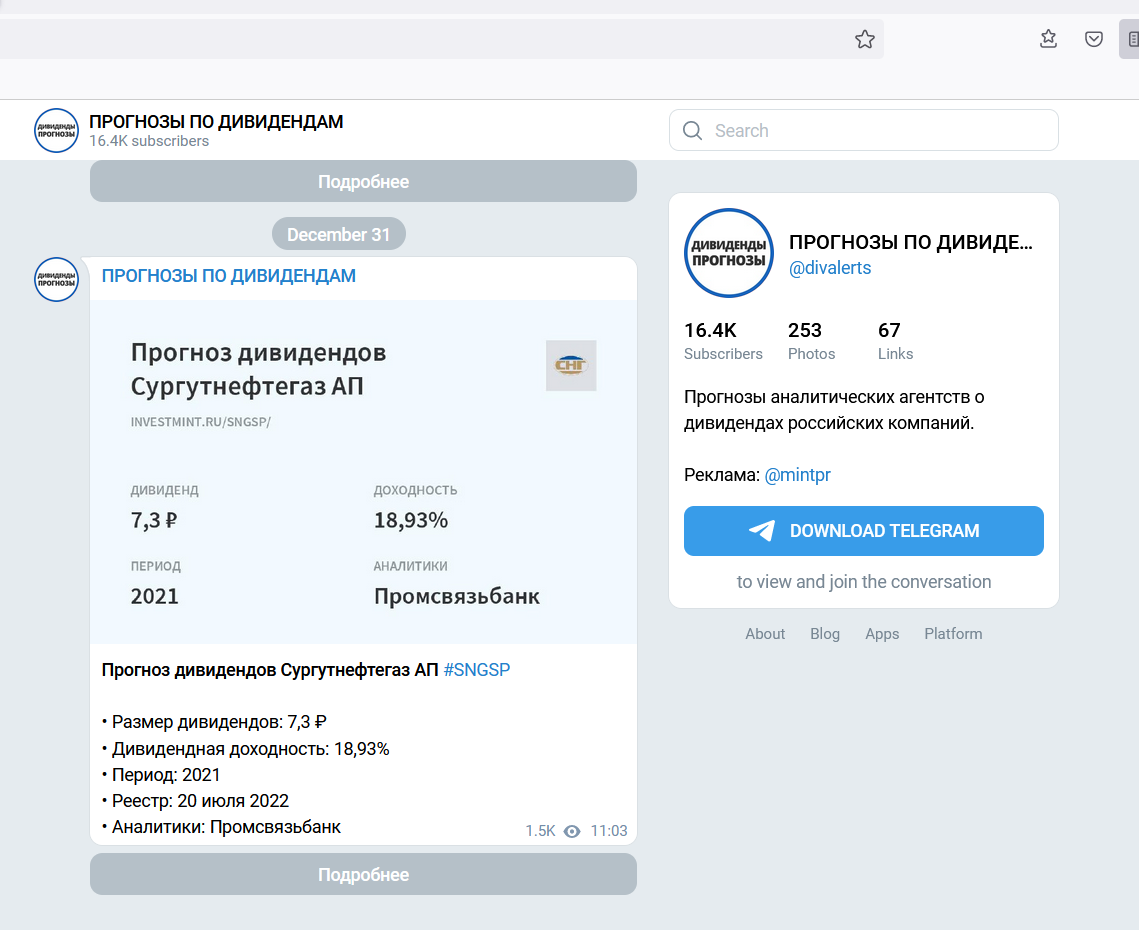Open the Platform footer link
This screenshot has height=930, width=1139.
point(953,634)
